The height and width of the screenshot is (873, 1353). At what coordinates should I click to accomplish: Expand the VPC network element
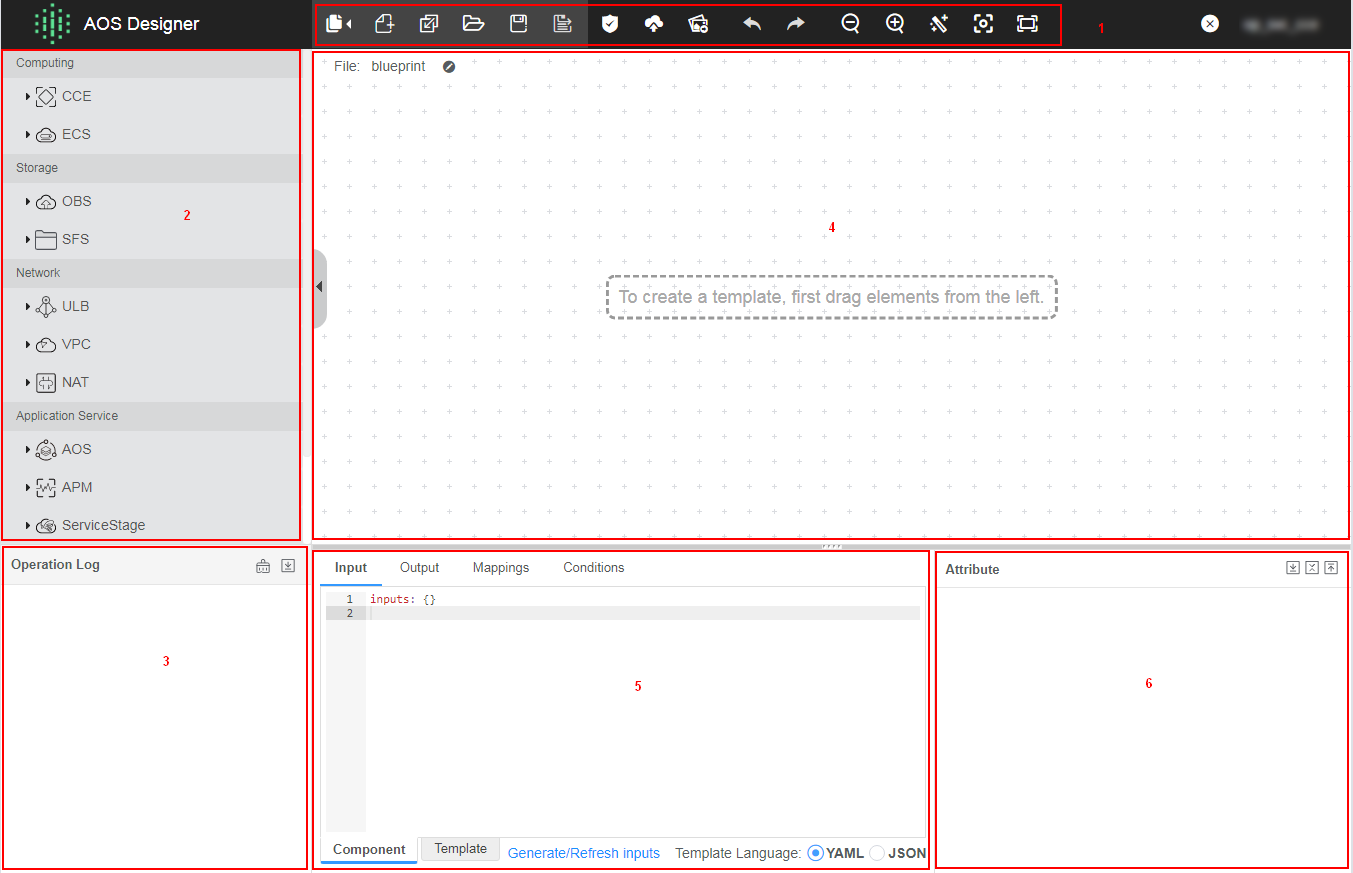[x=28, y=345]
